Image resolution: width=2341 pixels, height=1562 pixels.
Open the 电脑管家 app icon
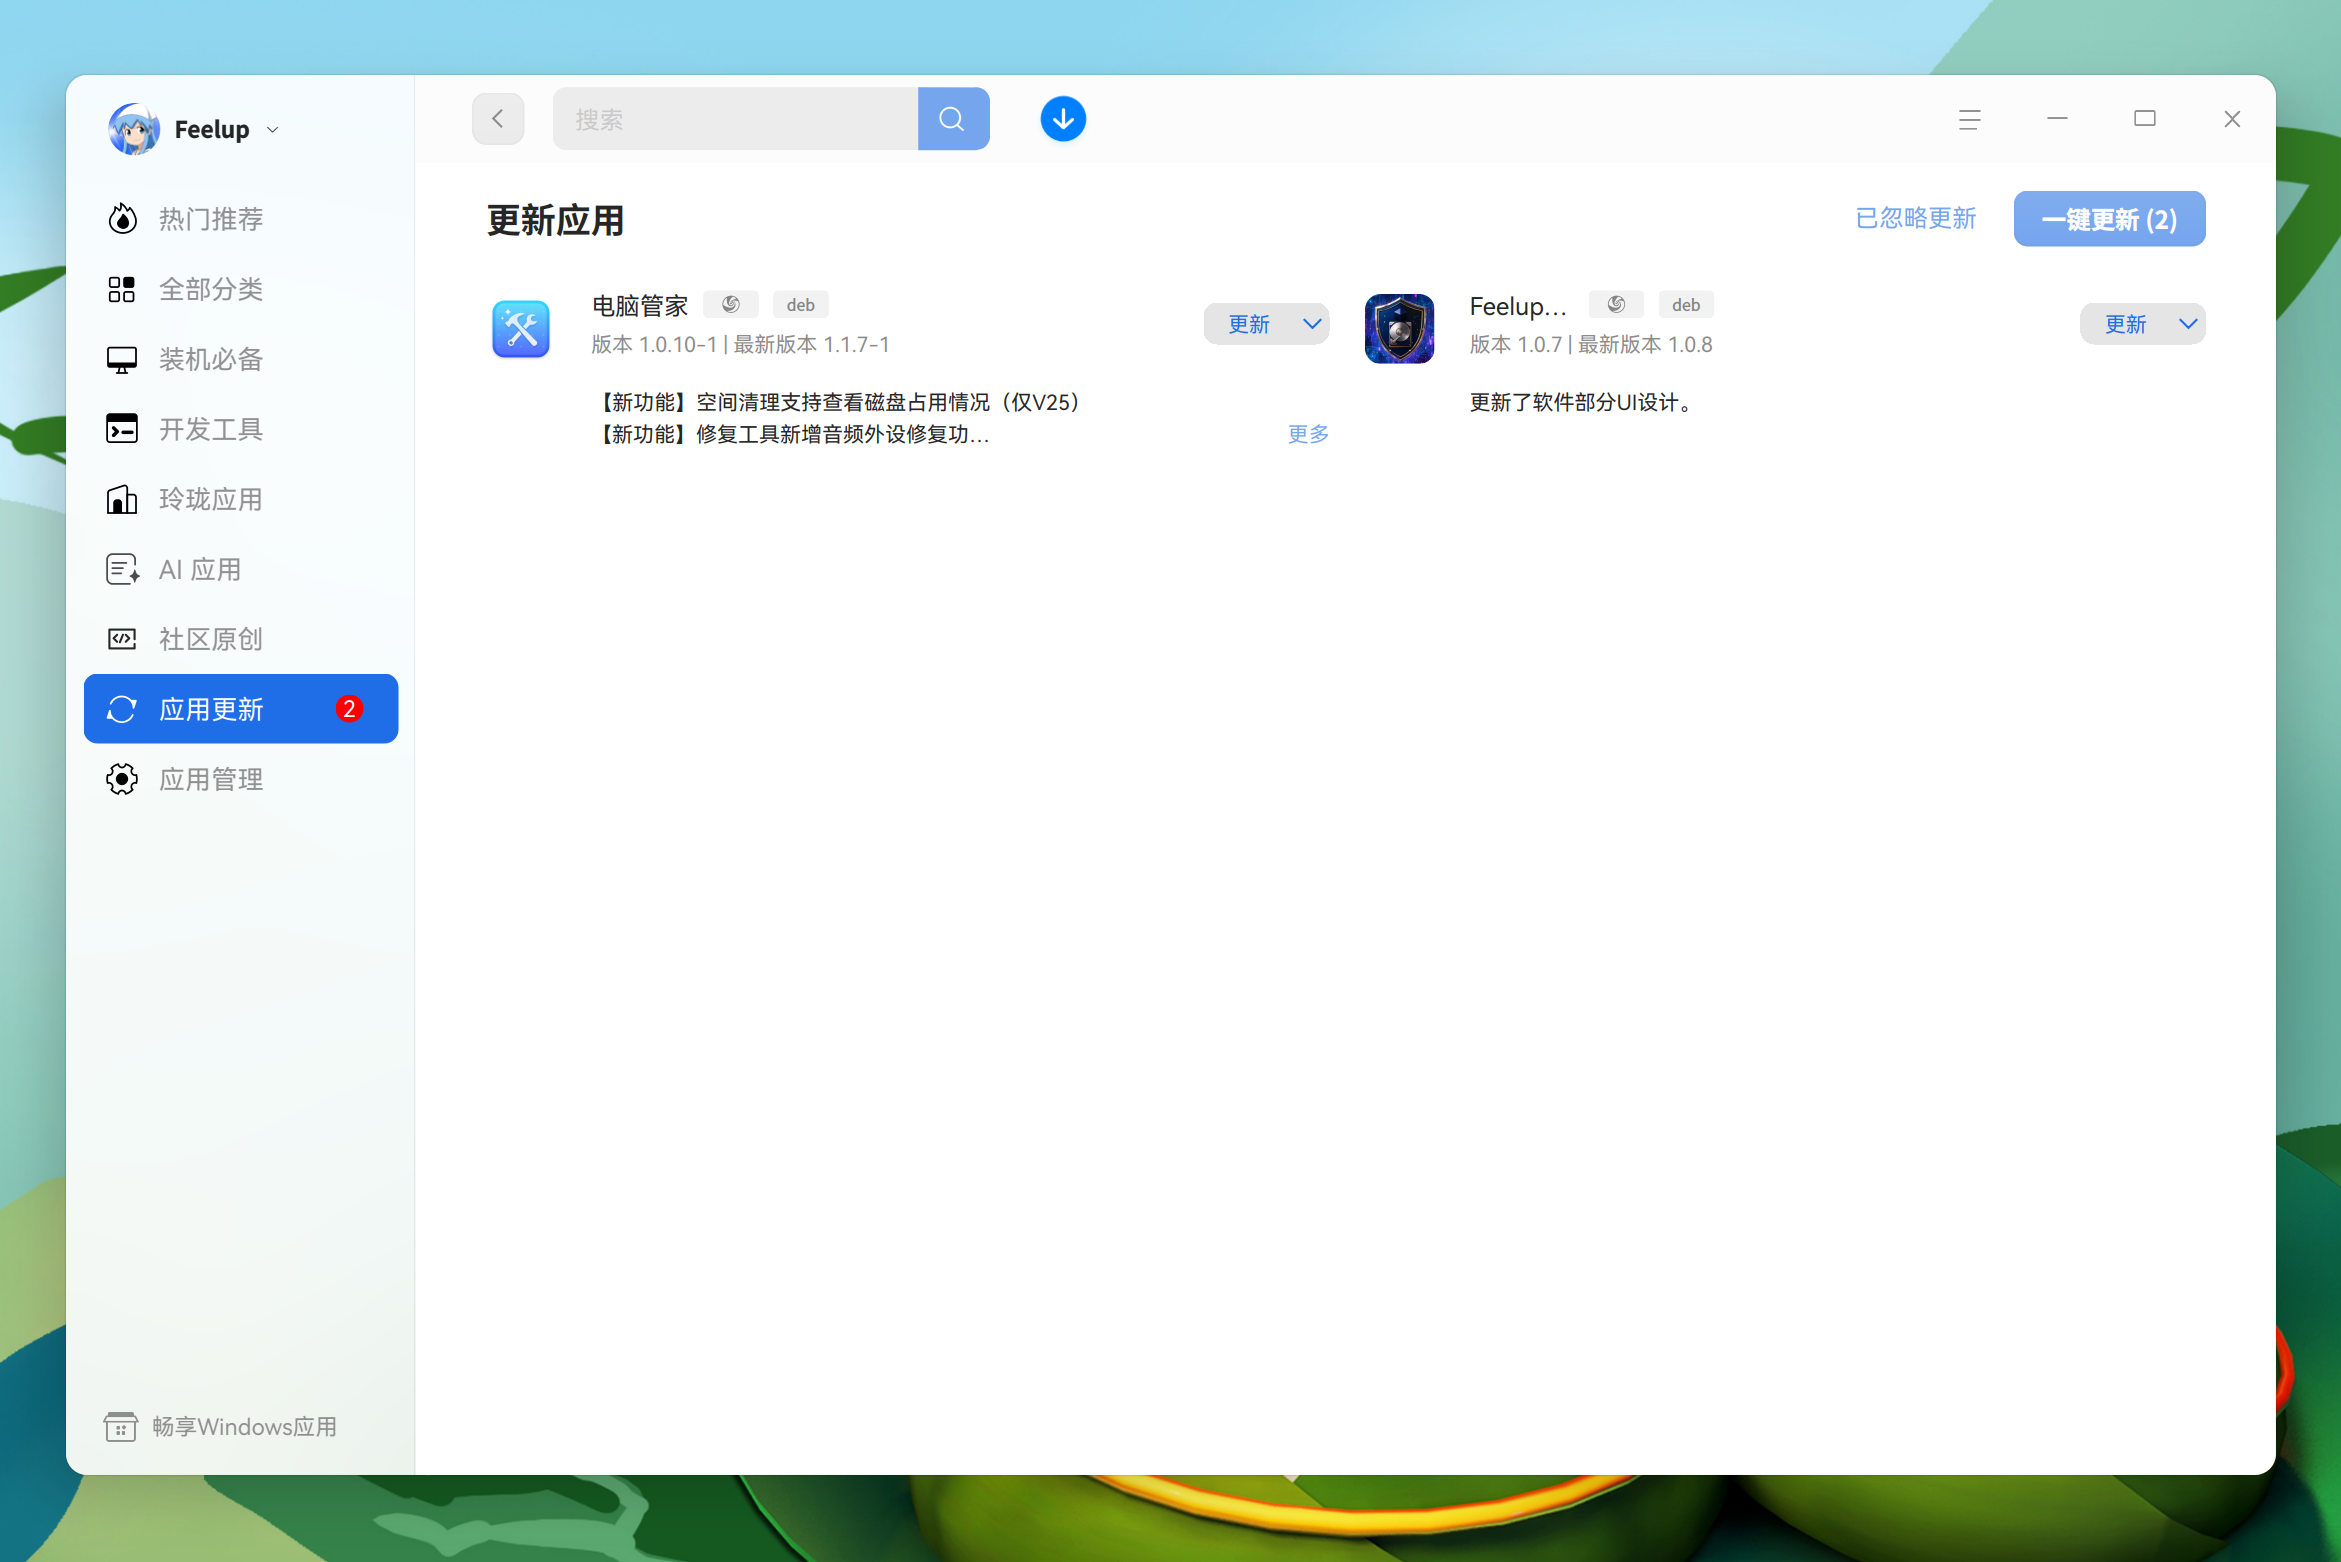pyautogui.click(x=521, y=329)
